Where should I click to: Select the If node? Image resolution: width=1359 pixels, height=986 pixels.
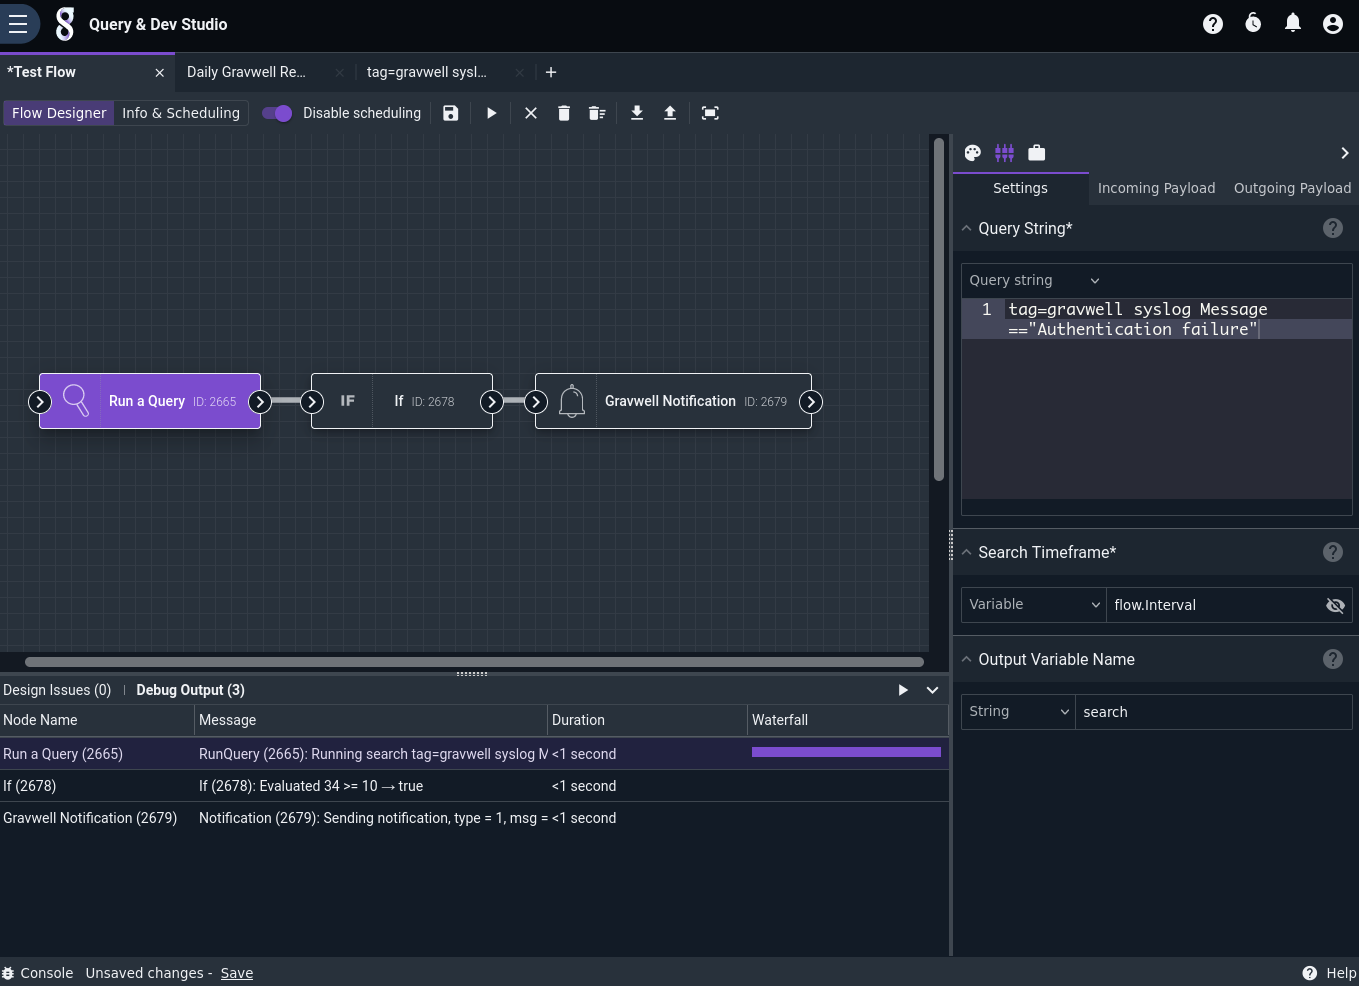pos(402,401)
